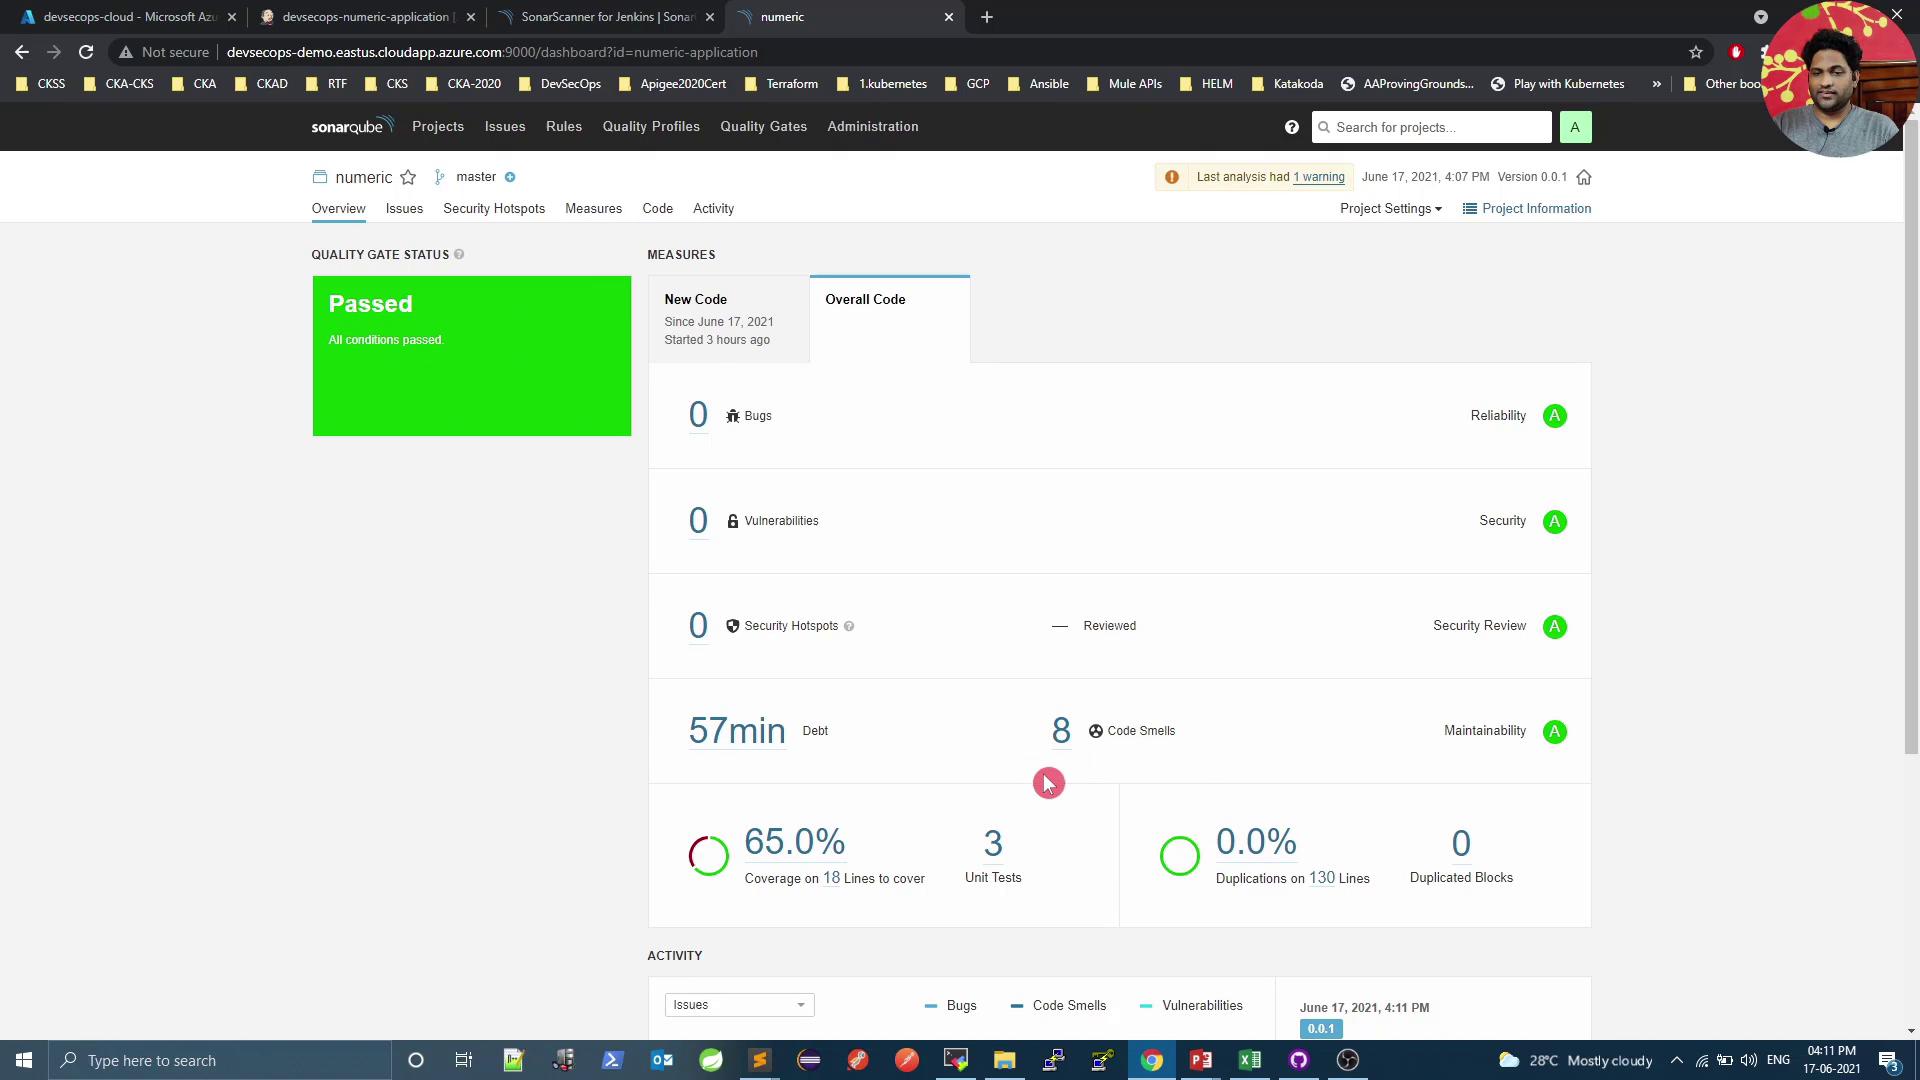Screen dimensions: 1920x1080
Task: Star the numeric project as favorite
Action: tap(408, 177)
